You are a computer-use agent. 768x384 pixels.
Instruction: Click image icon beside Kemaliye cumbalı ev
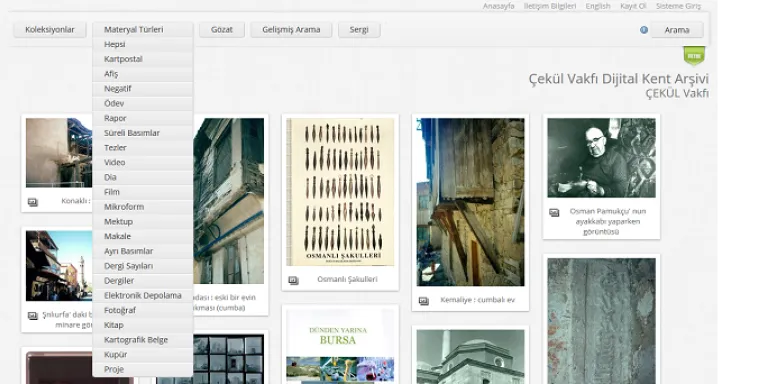(x=424, y=301)
